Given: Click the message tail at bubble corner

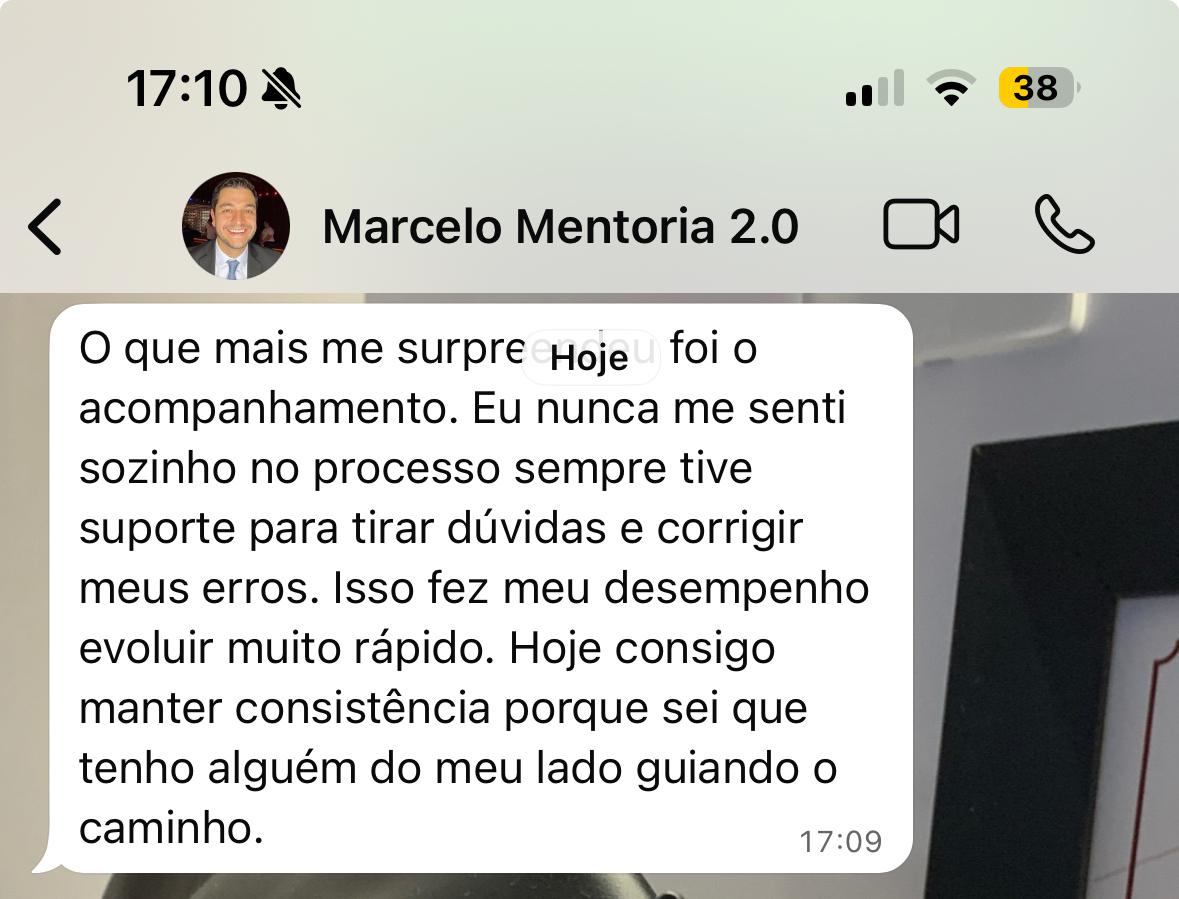Looking at the screenshot, I should tap(47, 864).
